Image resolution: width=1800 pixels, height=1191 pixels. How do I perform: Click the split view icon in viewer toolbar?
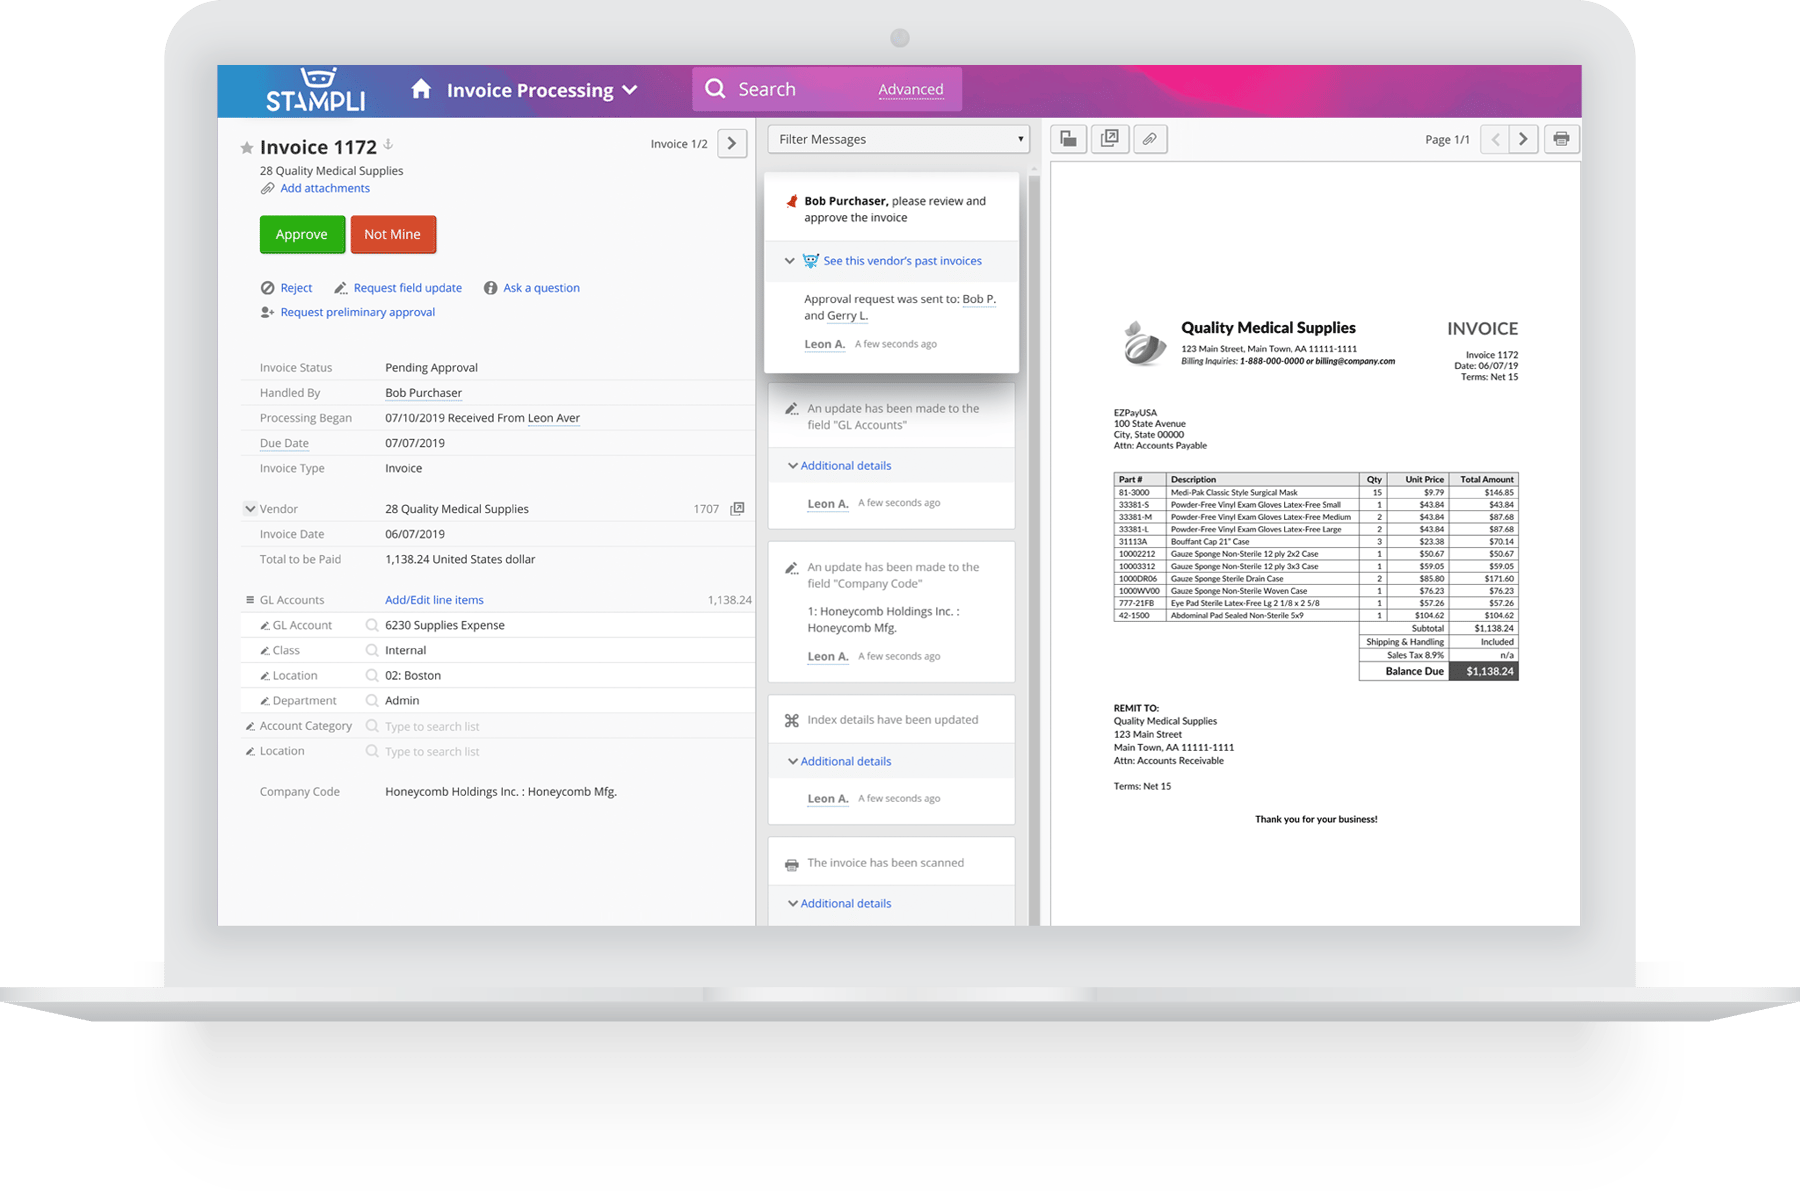[x=1068, y=139]
